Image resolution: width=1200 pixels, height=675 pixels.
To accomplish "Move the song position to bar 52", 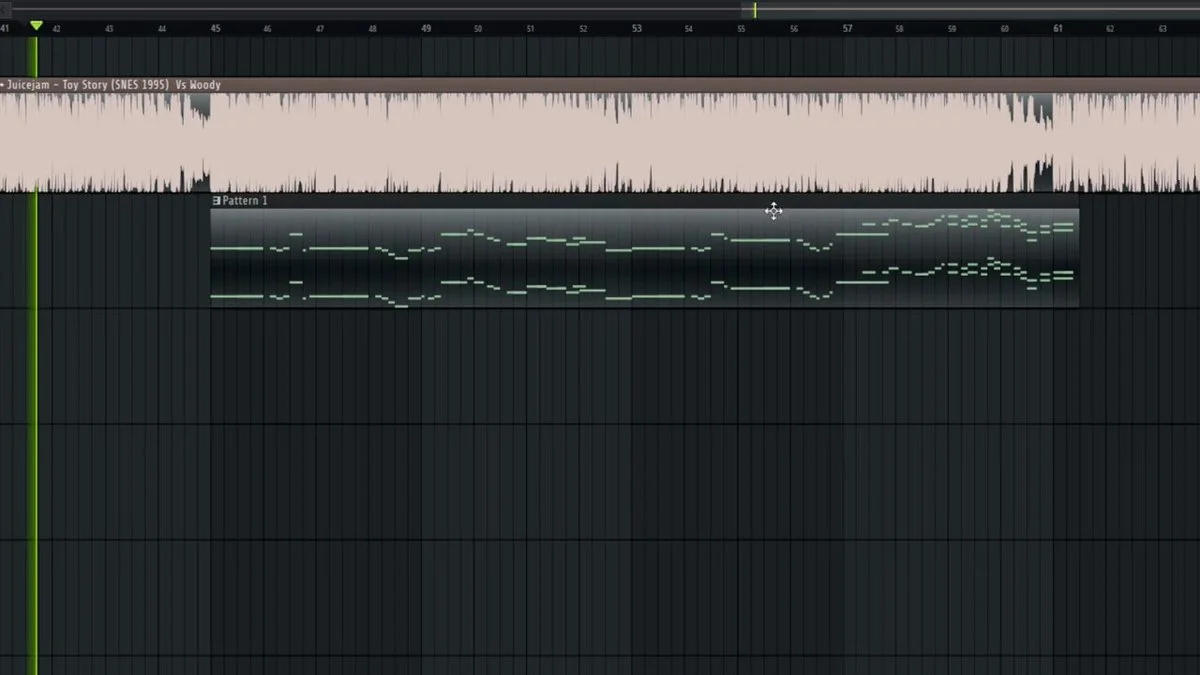I will pos(583,29).
